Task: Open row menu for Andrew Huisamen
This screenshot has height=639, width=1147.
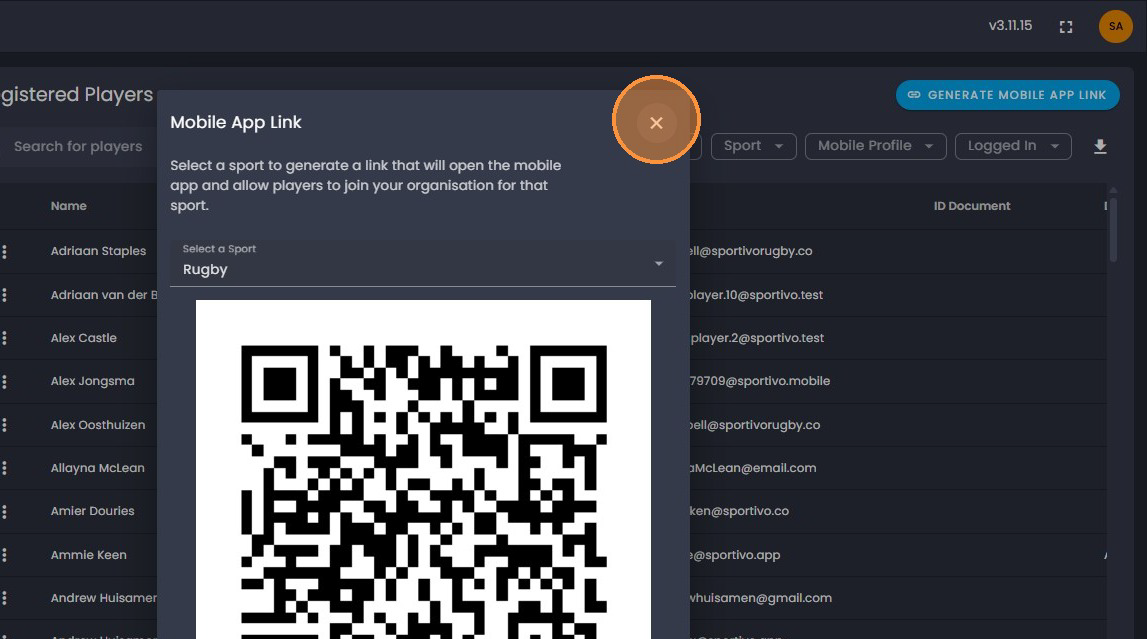Action: click(x=4, y=598)
